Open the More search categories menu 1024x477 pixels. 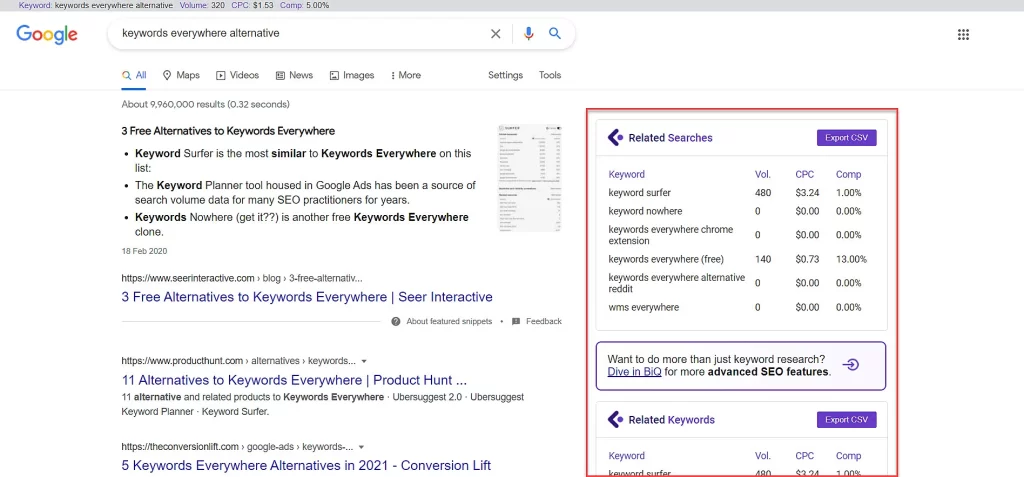[406, 75]
